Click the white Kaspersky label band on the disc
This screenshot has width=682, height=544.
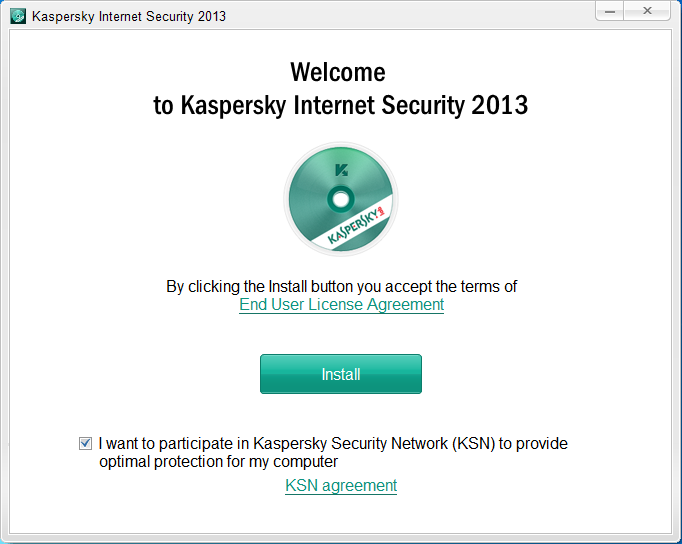pos(362,223)
